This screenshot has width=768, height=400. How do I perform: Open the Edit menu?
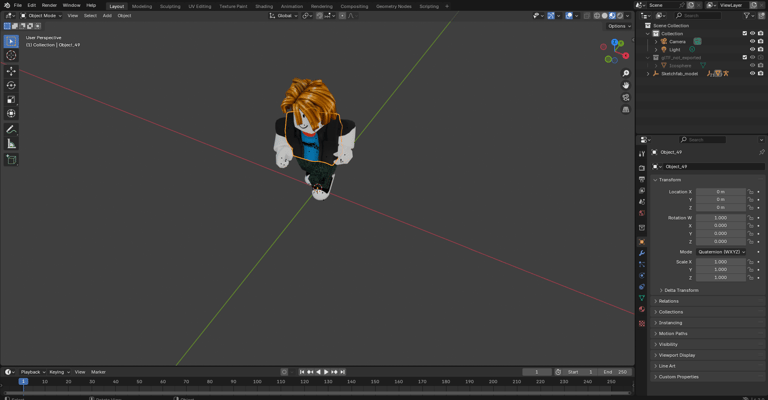32,5
